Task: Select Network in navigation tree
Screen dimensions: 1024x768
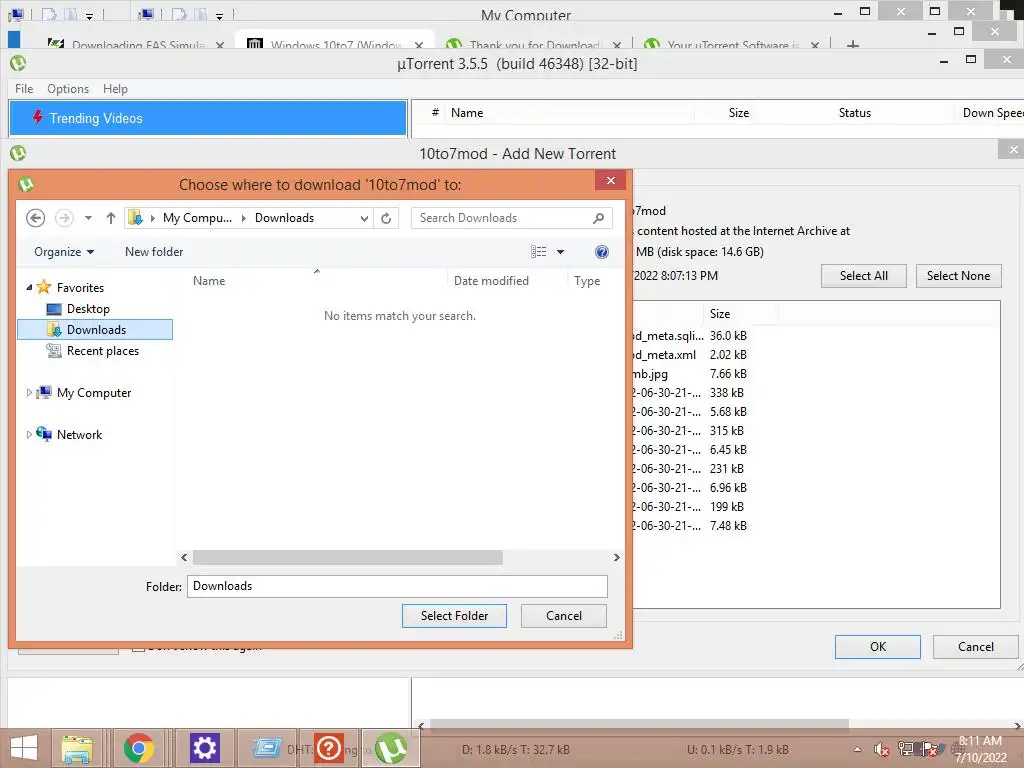Action: [x=79, y=434]
